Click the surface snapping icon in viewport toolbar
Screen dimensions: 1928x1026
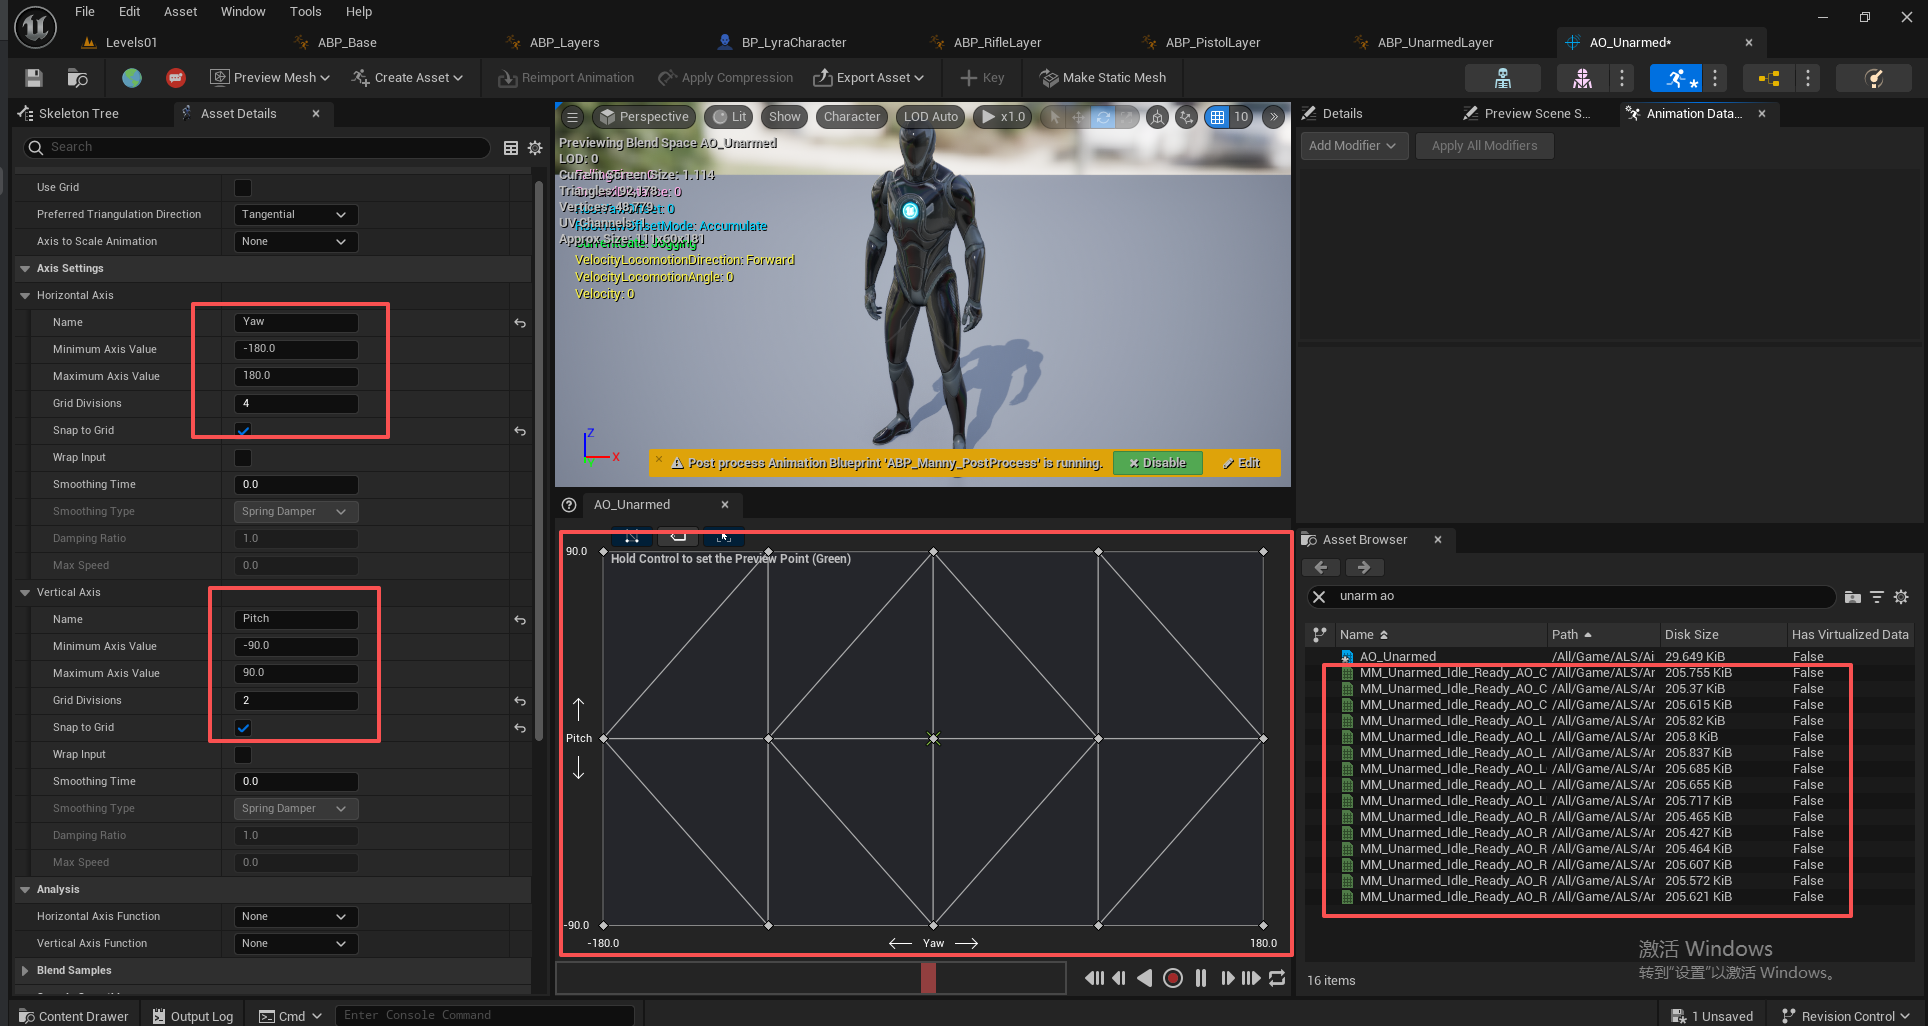click(x=1186, y=117)
